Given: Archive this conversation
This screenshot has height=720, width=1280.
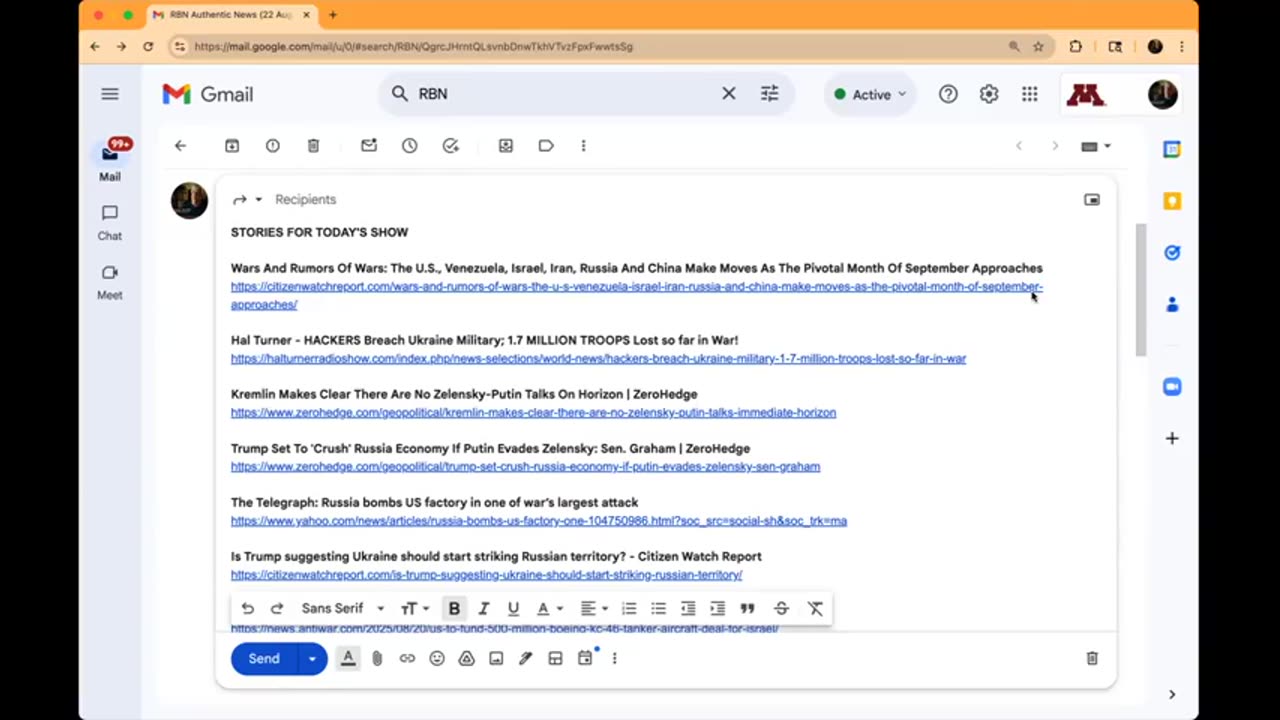Looking at the screenshot, I should tap(232, 146).
